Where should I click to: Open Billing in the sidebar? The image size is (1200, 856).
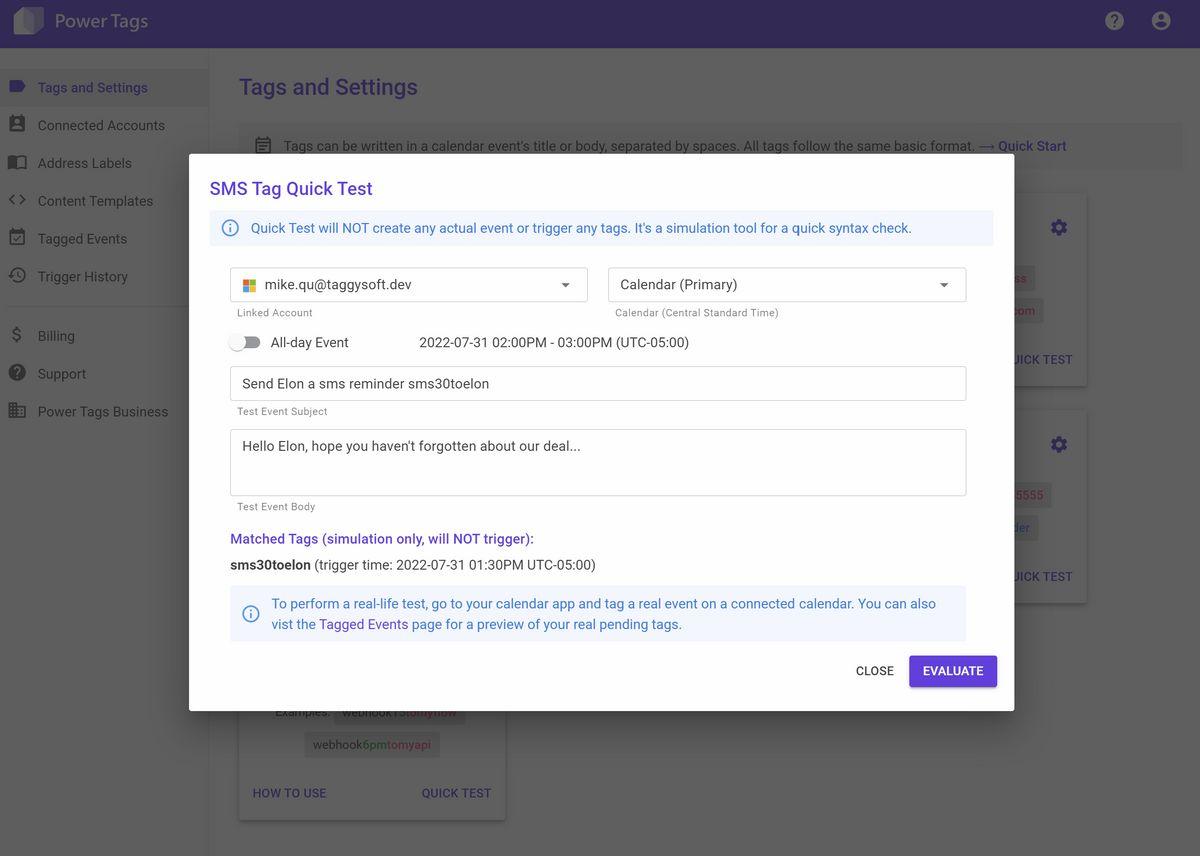(x=104, y=336)
